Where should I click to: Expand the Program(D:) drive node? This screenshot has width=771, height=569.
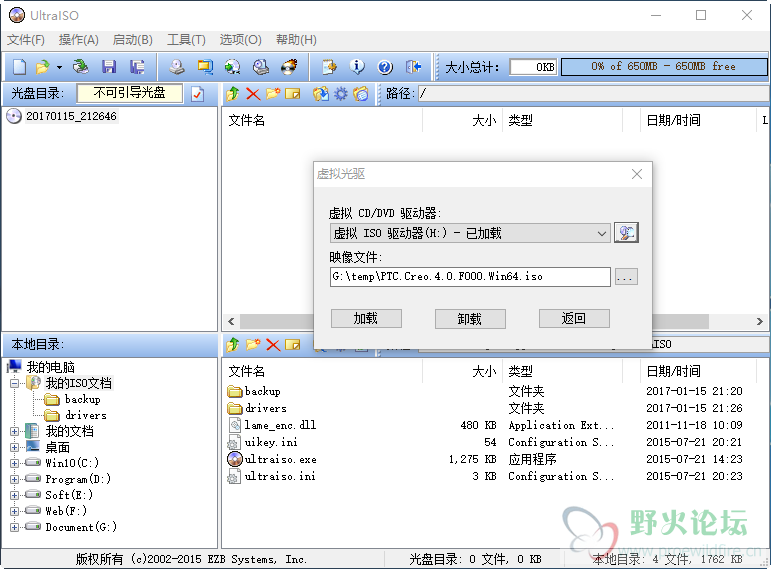(x=15, y=479)
